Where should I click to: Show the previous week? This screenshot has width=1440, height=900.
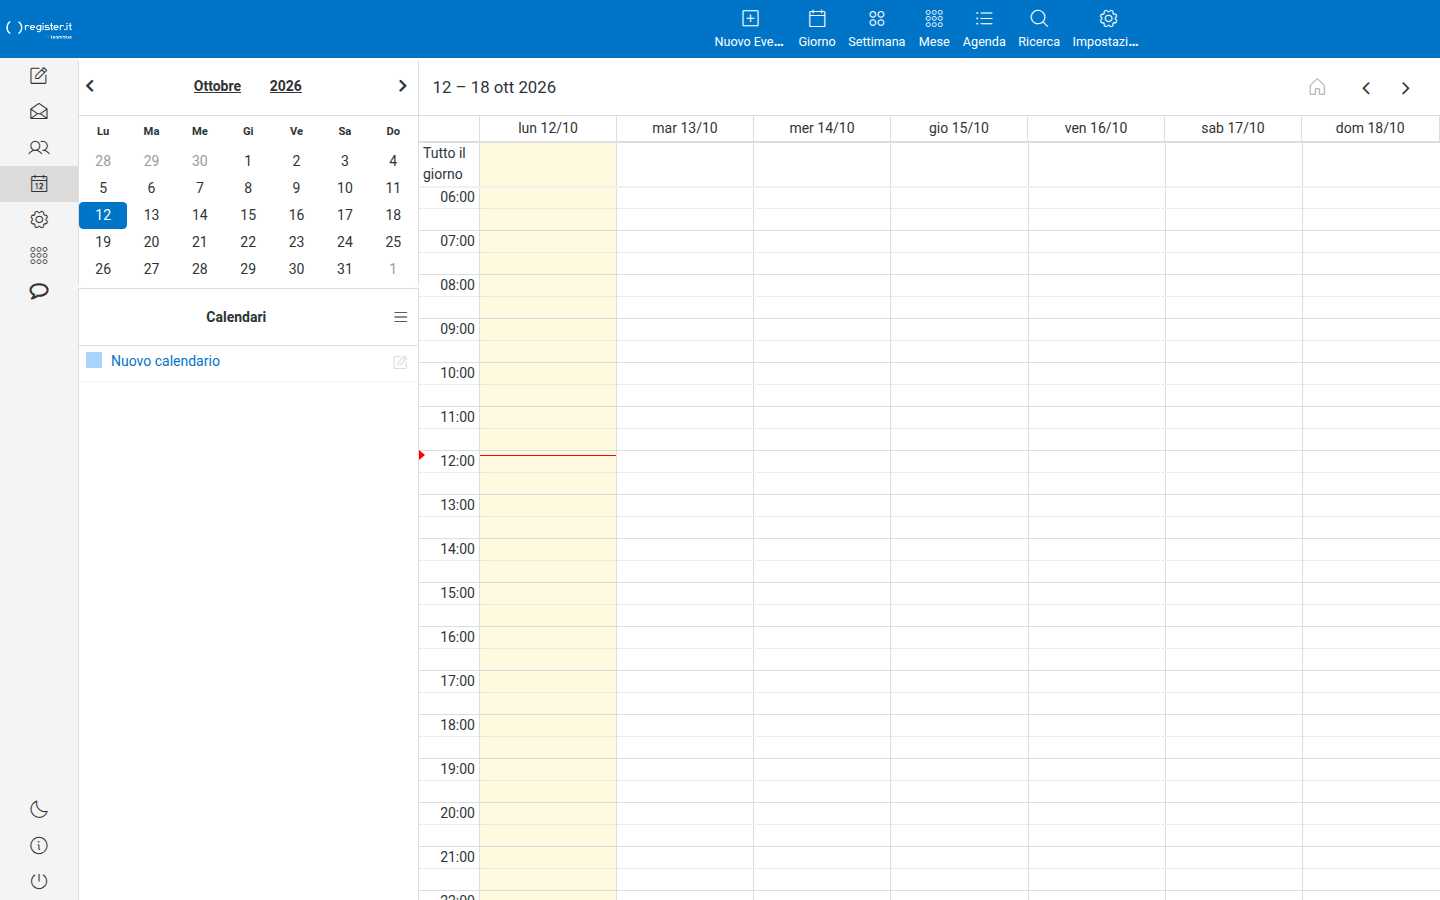[x=1366, y=88]
